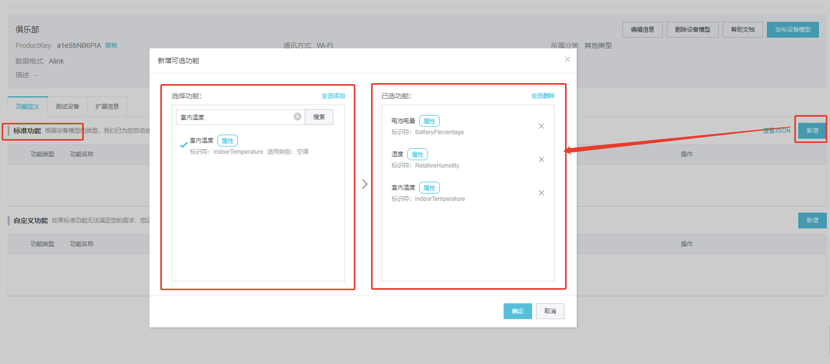Remove 湿度 from selected functions
The image size is (830, 364).
[541, 159]
